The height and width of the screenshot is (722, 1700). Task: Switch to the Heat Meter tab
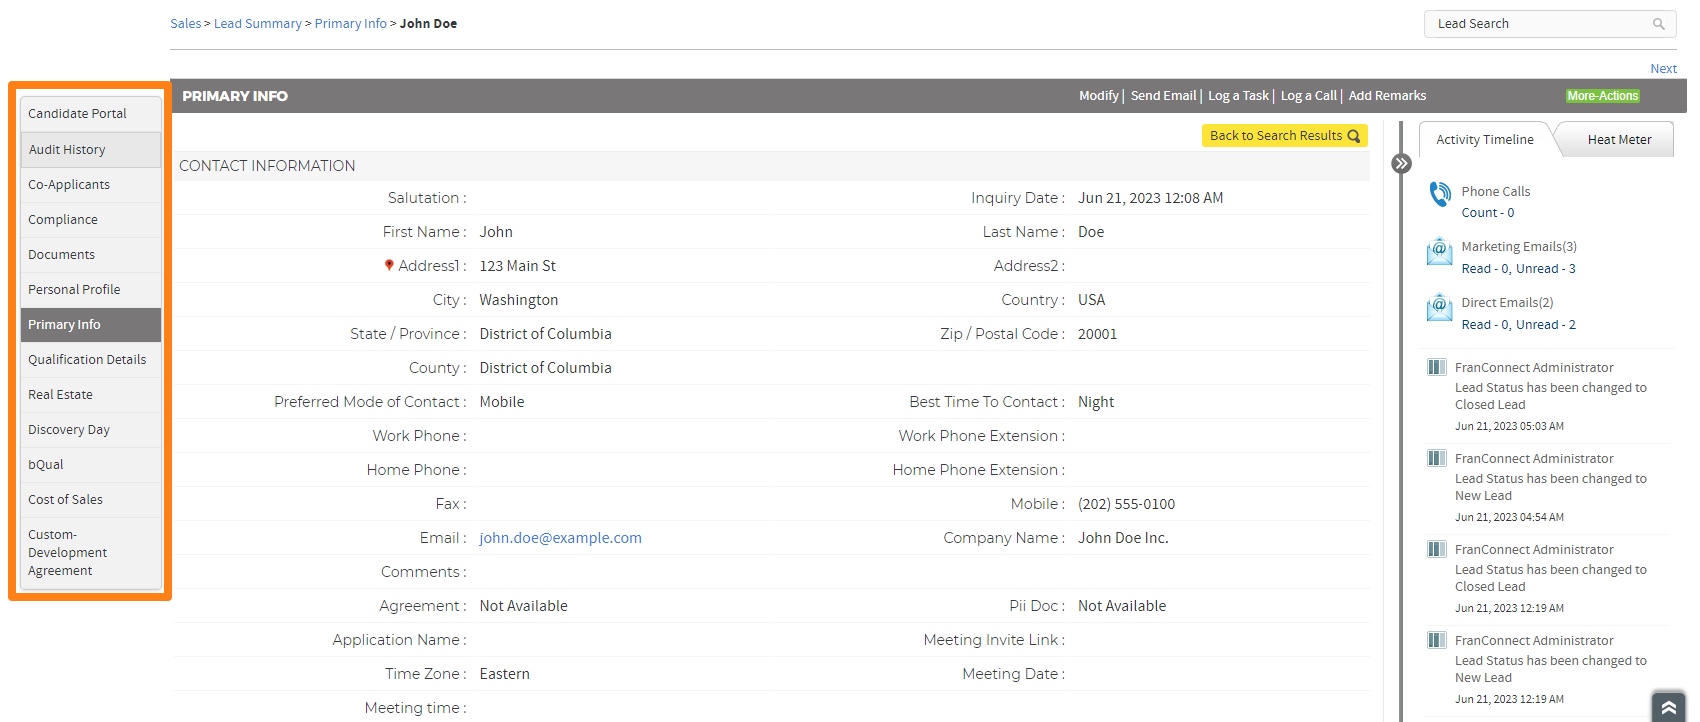tap(1619, 140)
